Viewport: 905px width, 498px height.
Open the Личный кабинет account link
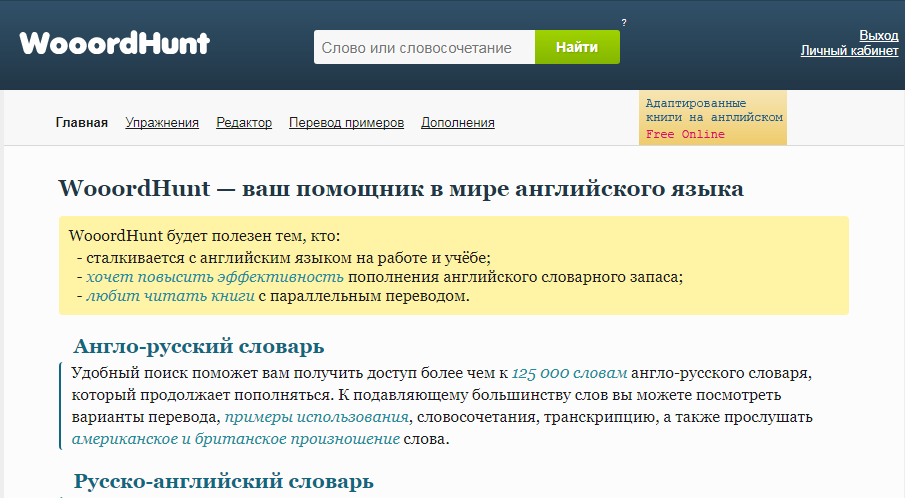coord(849,51)
